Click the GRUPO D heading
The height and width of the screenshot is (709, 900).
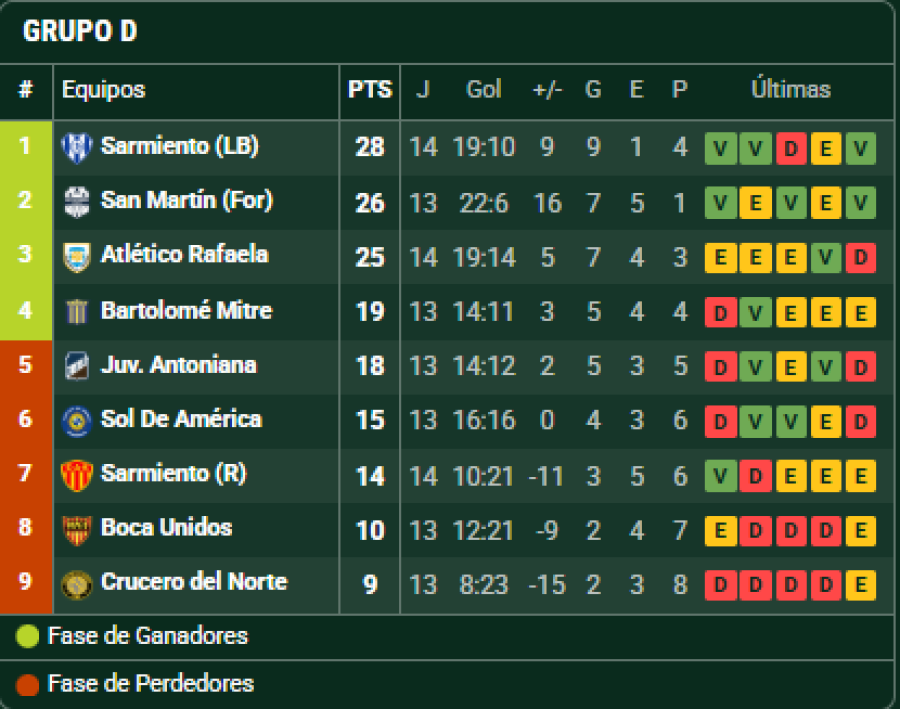[x=80, y=32]
